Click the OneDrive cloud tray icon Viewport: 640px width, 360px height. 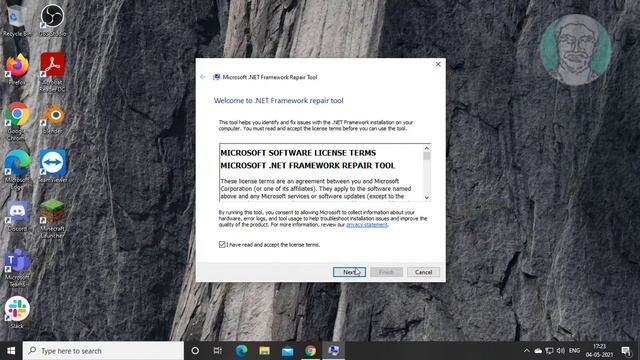pos(538,351)
